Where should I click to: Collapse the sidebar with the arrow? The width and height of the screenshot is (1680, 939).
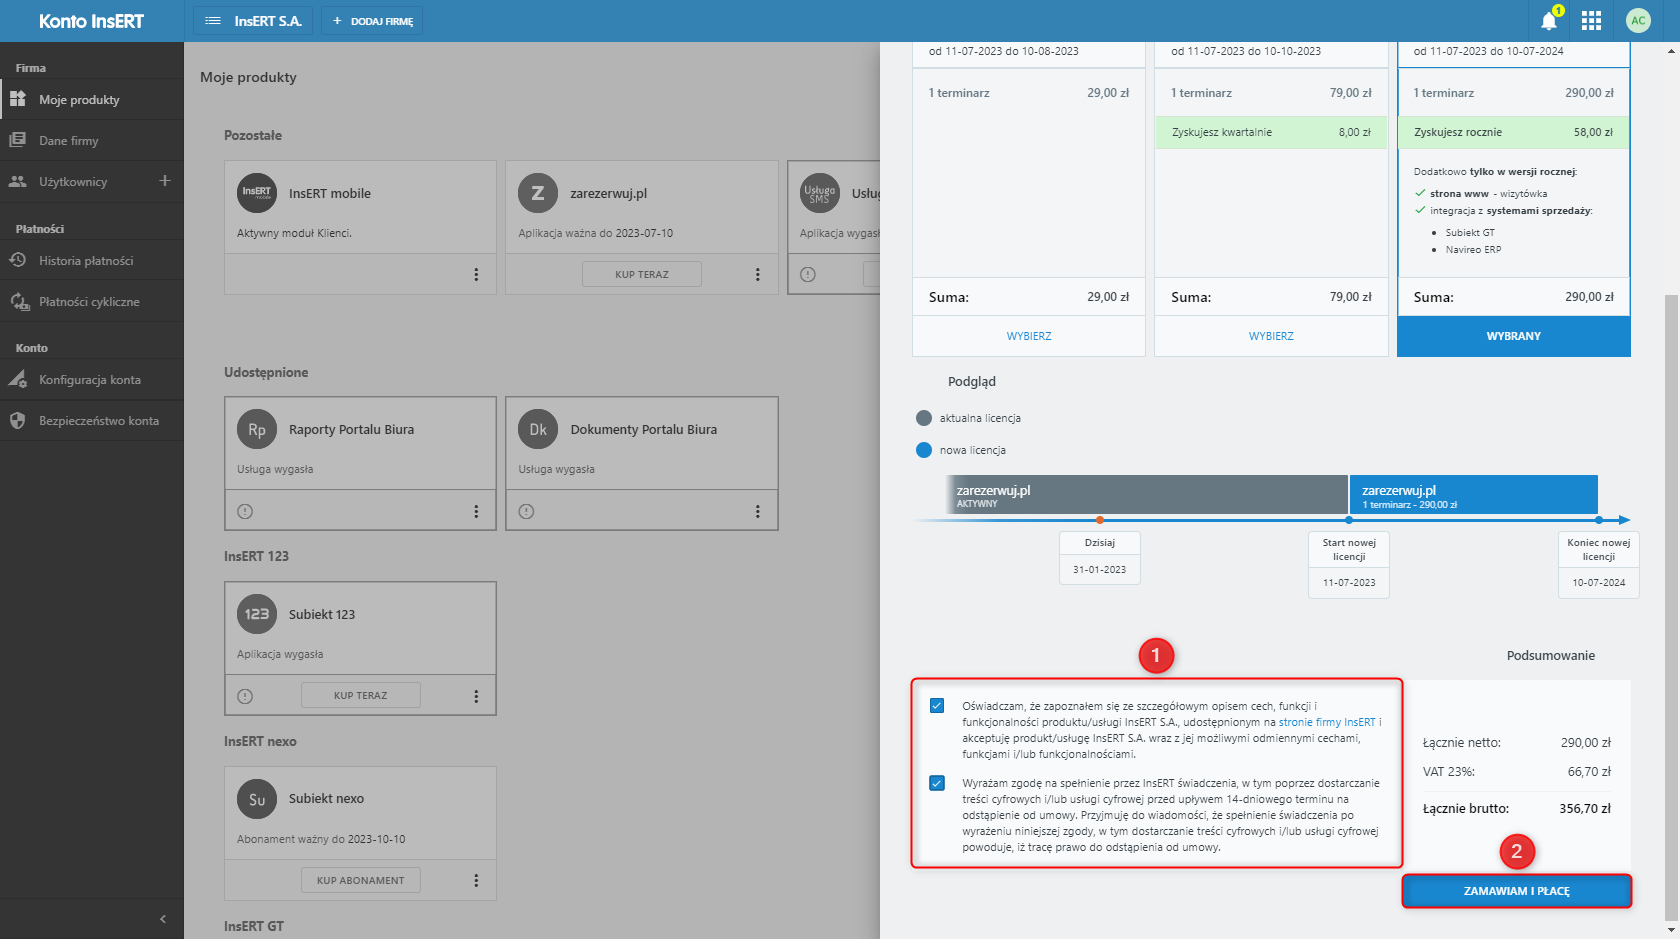(x=163, y=919)
